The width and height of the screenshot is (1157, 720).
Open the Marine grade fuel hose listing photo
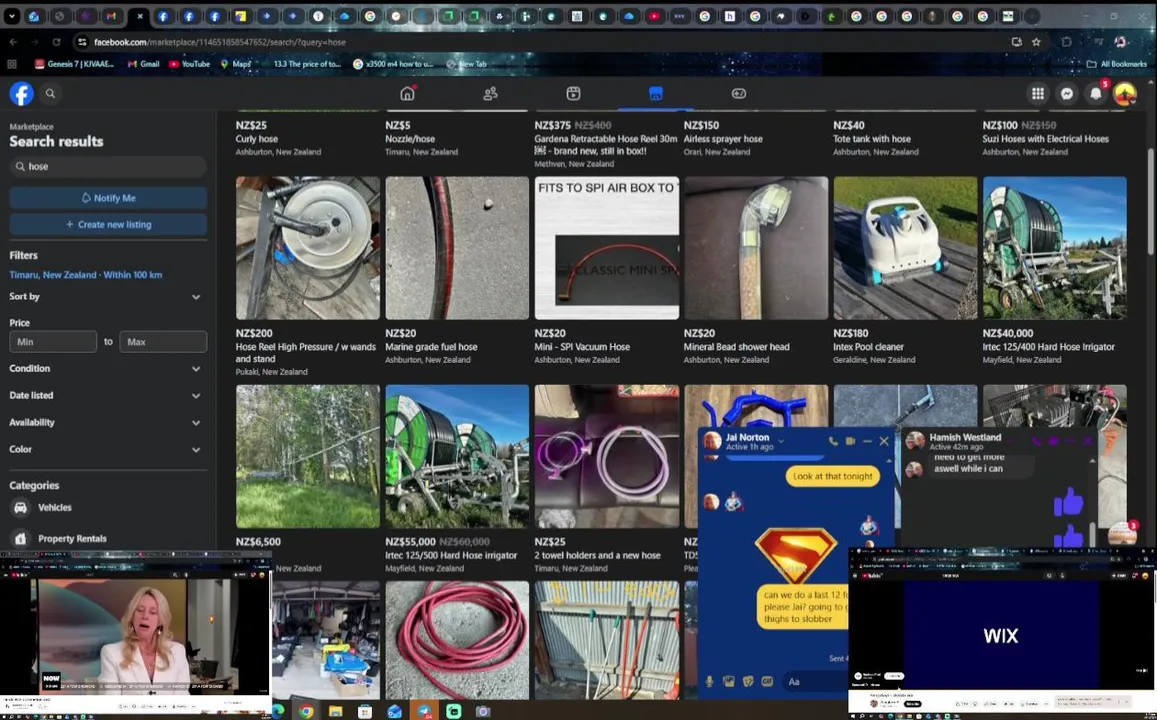tap(457, 248)
